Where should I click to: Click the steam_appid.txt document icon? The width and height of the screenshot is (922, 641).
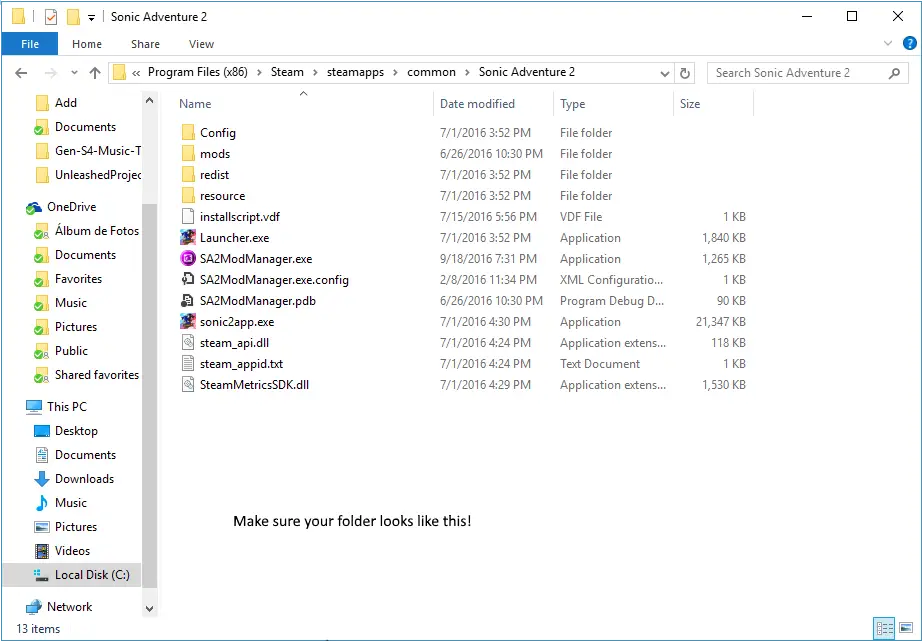coord(188,363)
